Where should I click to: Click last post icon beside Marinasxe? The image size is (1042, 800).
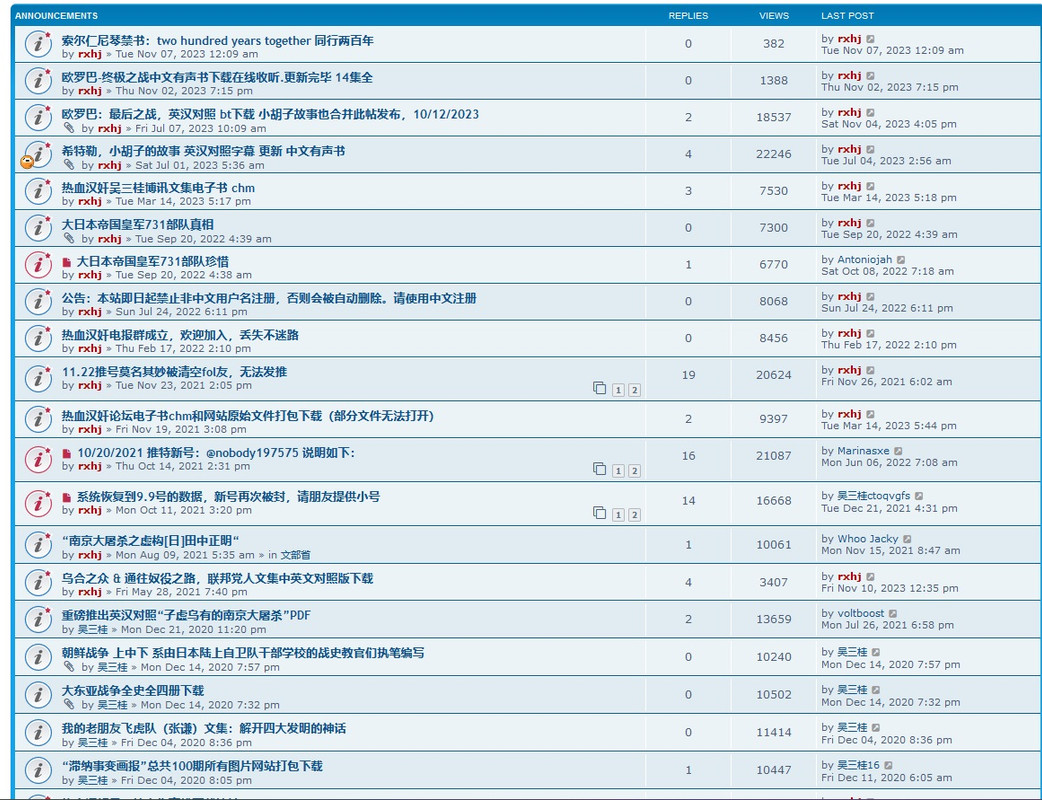pyautogui.click(x=898, y=451)
